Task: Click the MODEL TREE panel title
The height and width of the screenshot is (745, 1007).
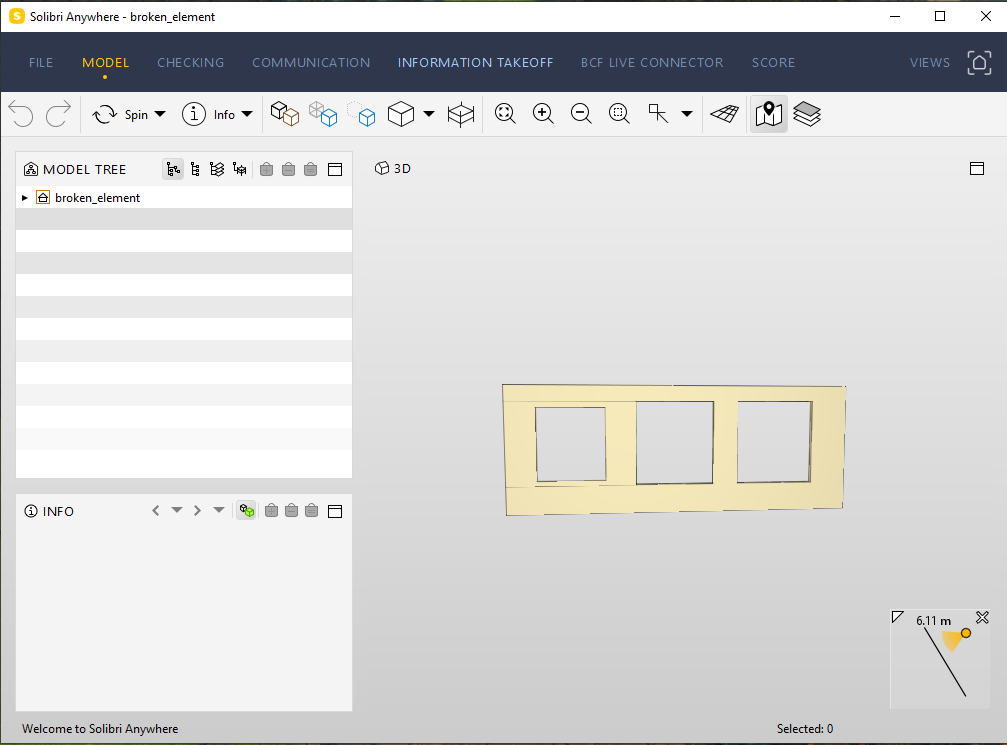Action: point(84,170)
